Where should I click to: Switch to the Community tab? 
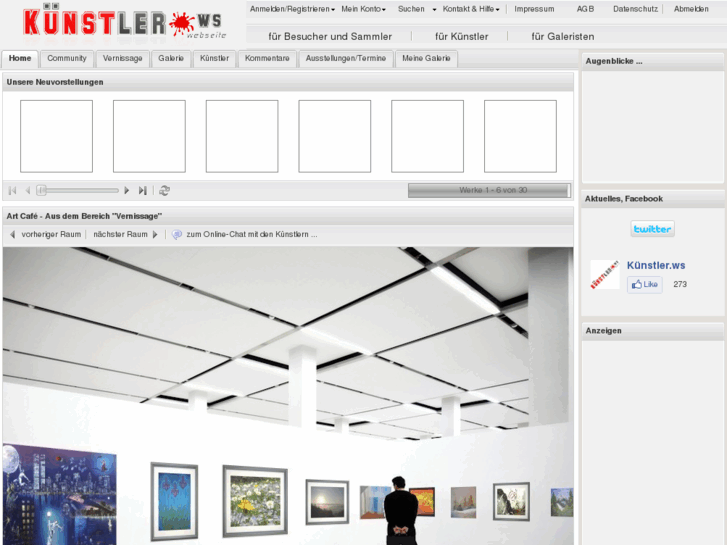[x=67, y=58]
